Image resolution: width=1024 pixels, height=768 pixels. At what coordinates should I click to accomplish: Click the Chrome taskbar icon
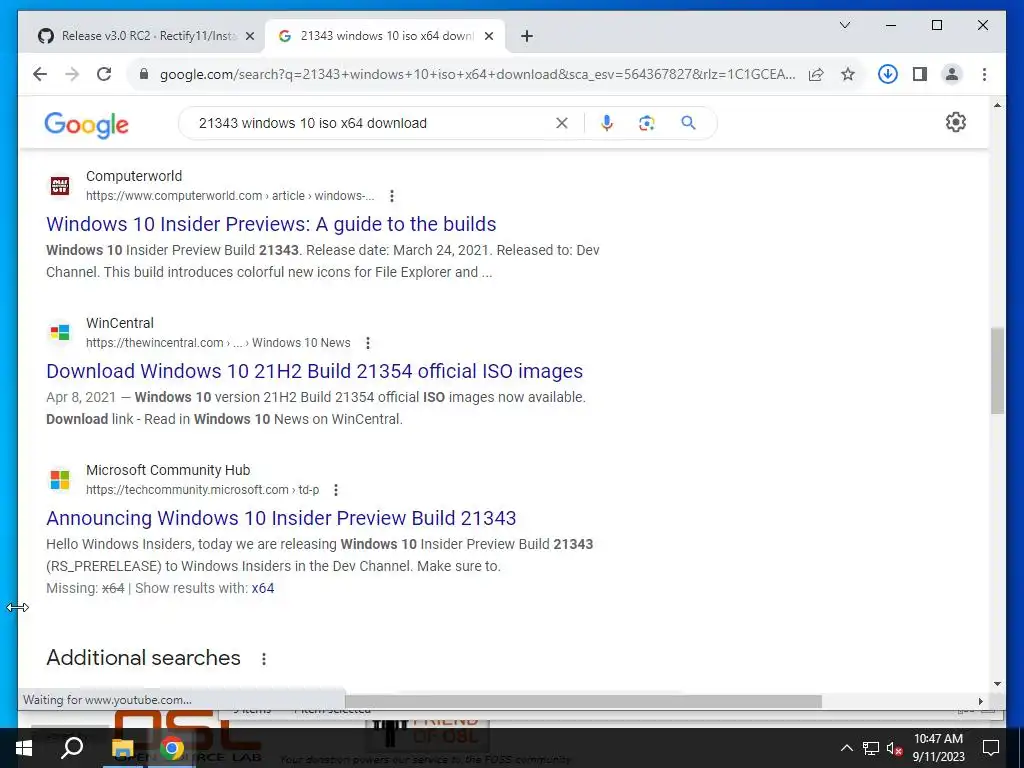[172, 748]
